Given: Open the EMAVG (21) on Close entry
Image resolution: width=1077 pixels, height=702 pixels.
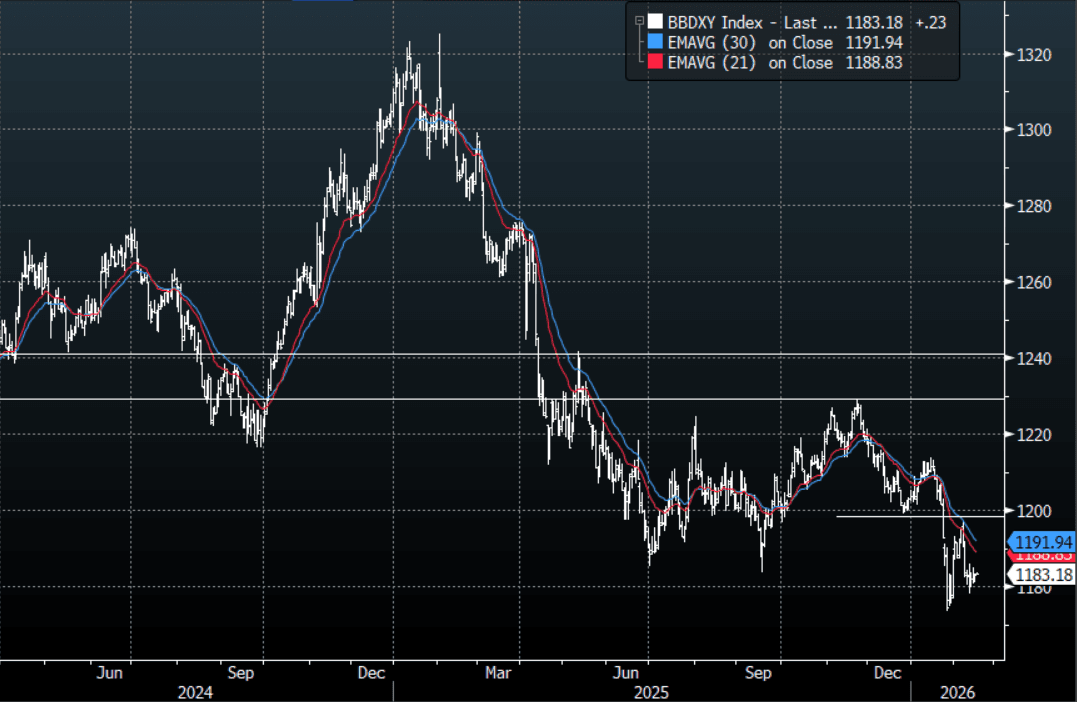Looking at the screenshot, I should coord(750,63).
